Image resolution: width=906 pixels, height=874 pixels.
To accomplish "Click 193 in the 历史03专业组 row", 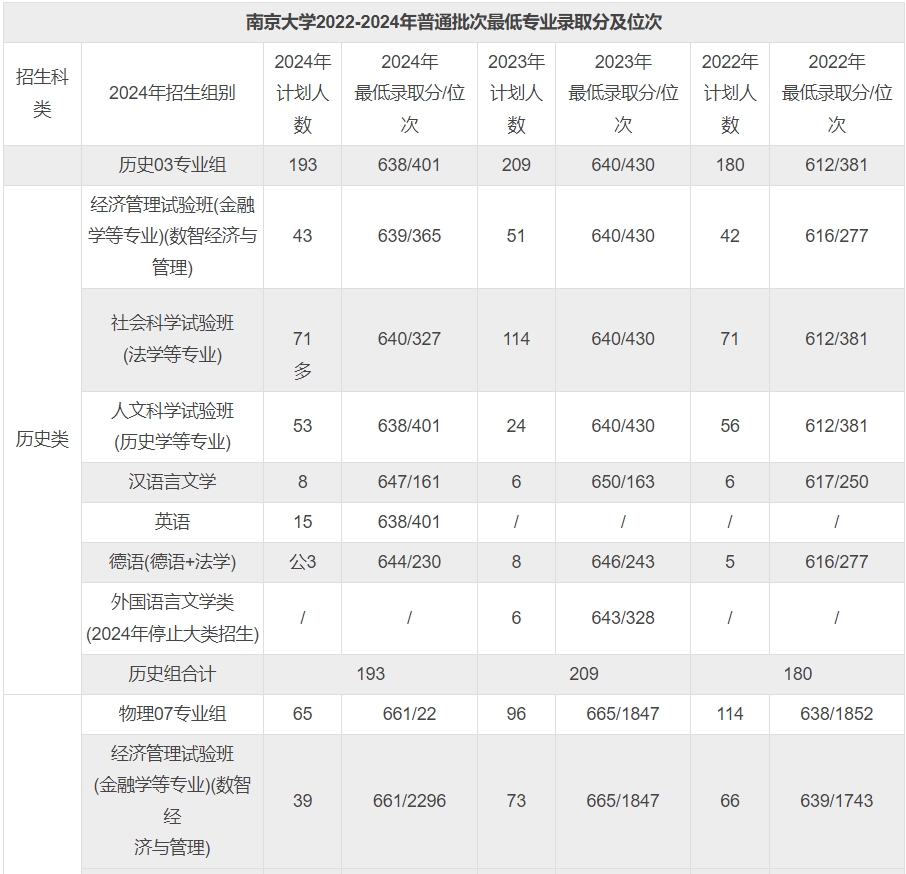I will point(302,165).
